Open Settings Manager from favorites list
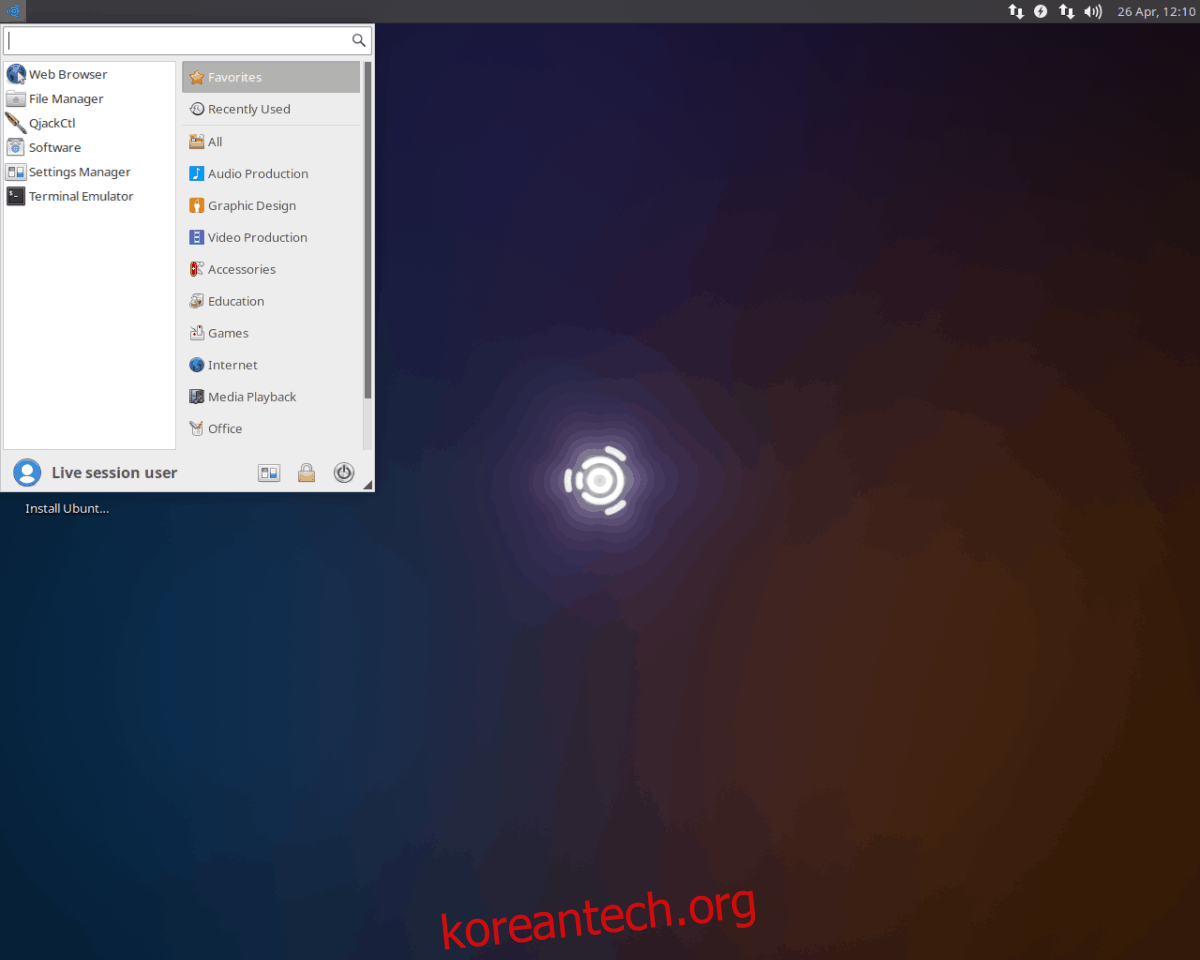 (79, 172)
